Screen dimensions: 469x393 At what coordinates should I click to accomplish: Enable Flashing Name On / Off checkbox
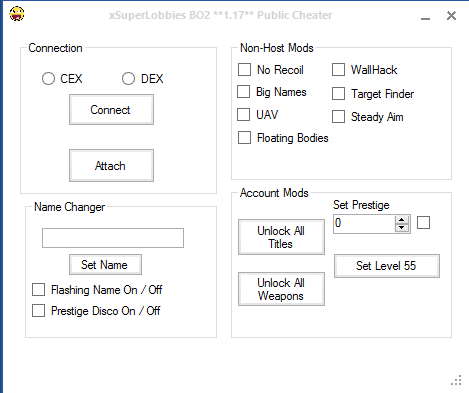pos(38,290)
